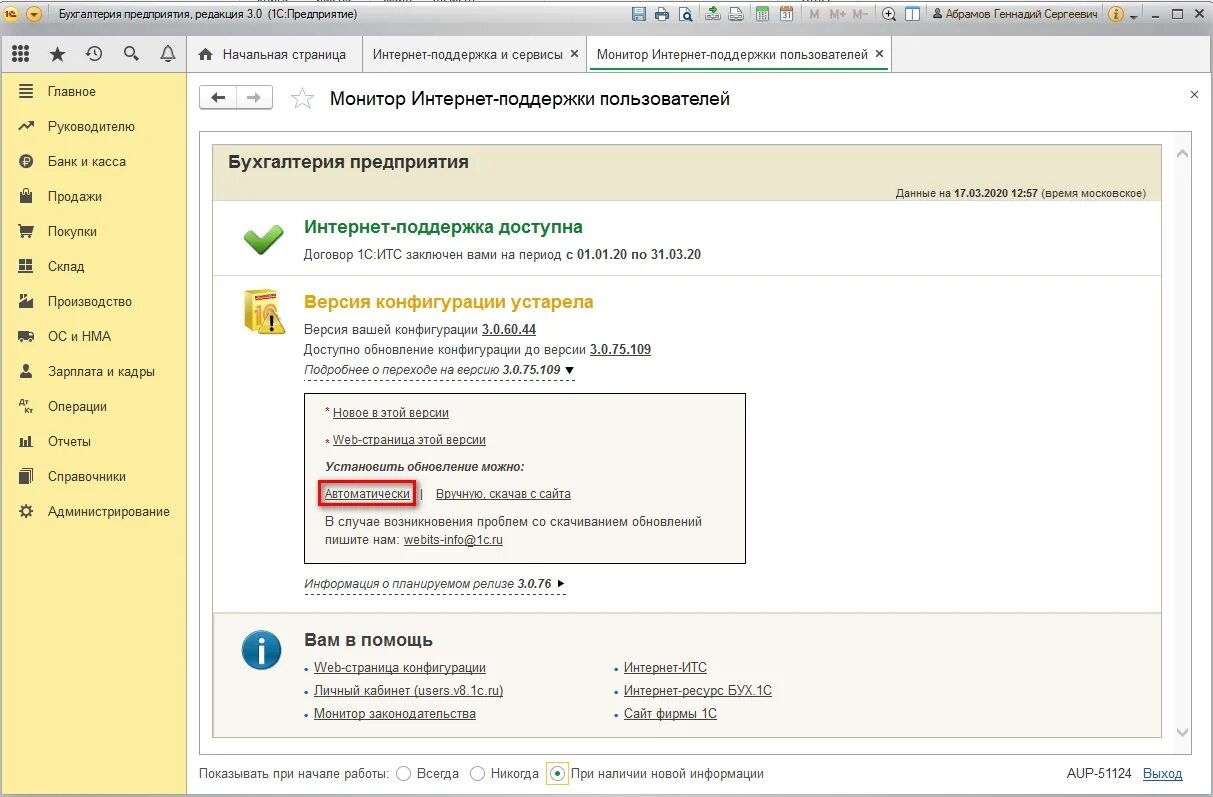The height and width of the screenshot is (797, 1213).
Task: Open the Calendar icon
Action: click(x=786, y=14)
